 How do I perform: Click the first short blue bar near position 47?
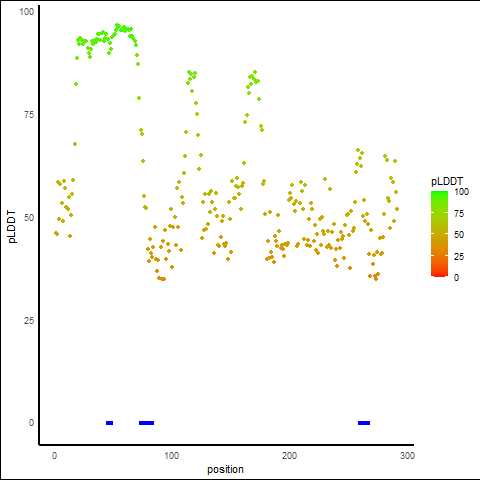[x=109, y=423]
